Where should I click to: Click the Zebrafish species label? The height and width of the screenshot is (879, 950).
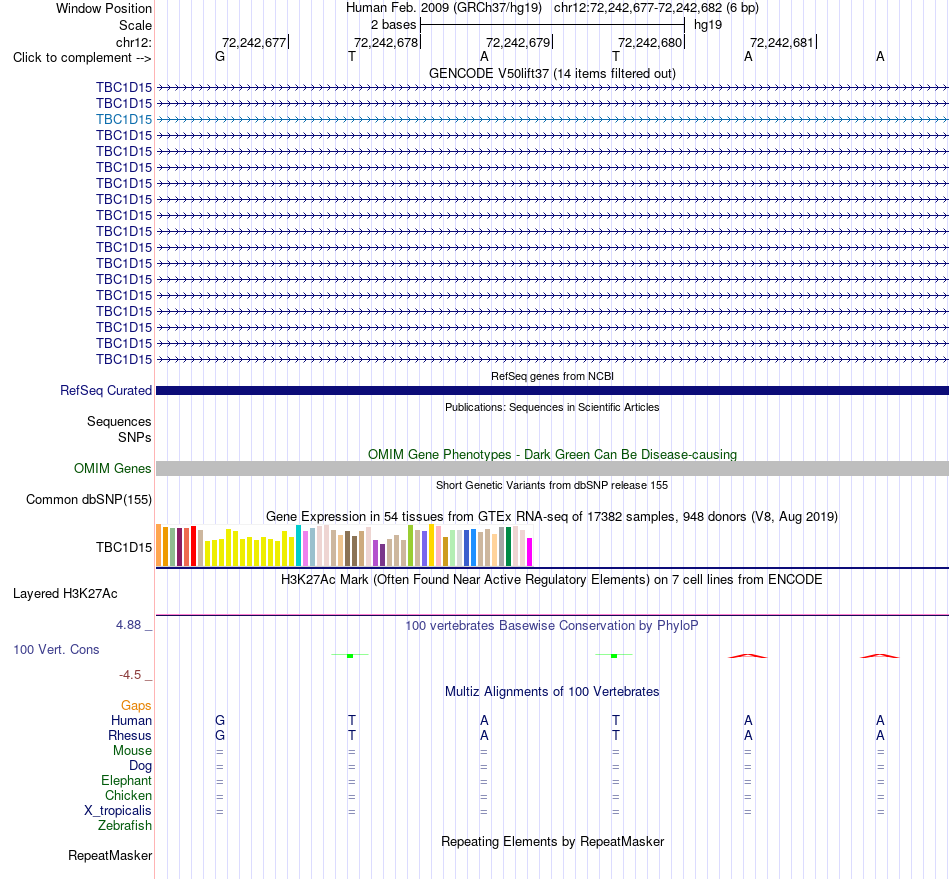pyautogui.click(x=125, y=826)
